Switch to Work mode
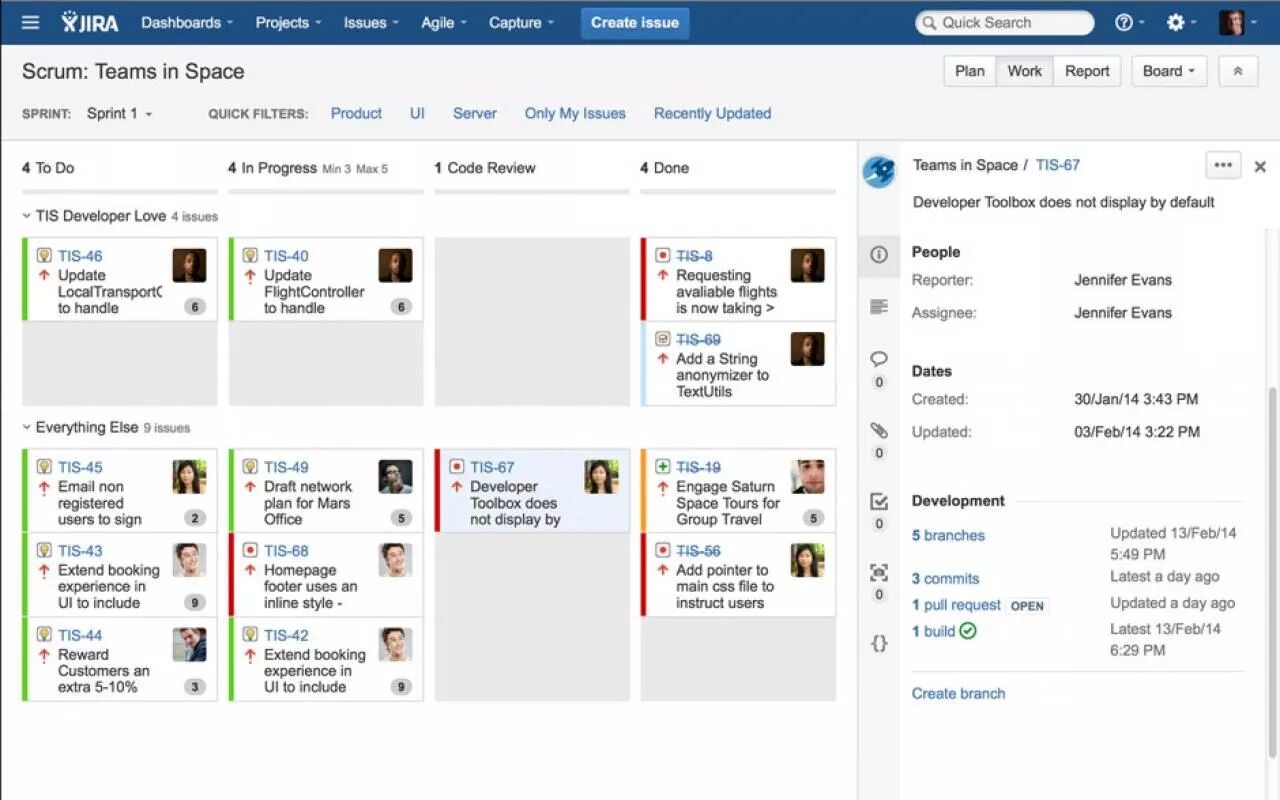The width and height of the screenshot is (1280, 800). [1024, 71]
